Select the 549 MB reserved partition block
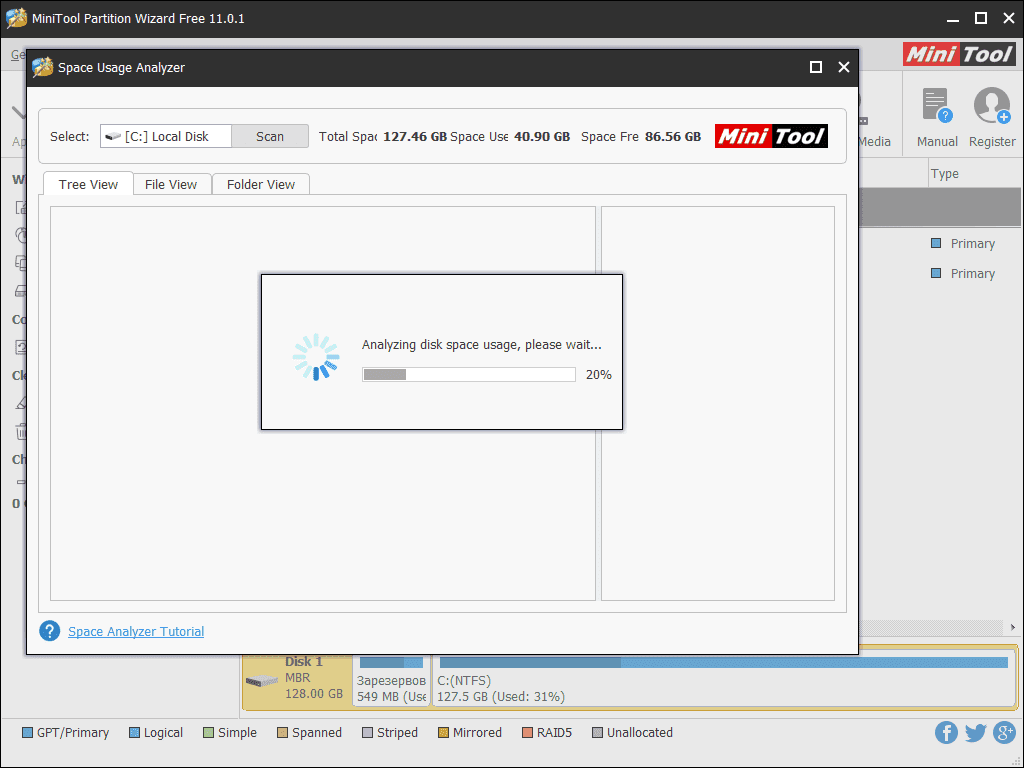The image size is (1024, 768). coord(391,680)
